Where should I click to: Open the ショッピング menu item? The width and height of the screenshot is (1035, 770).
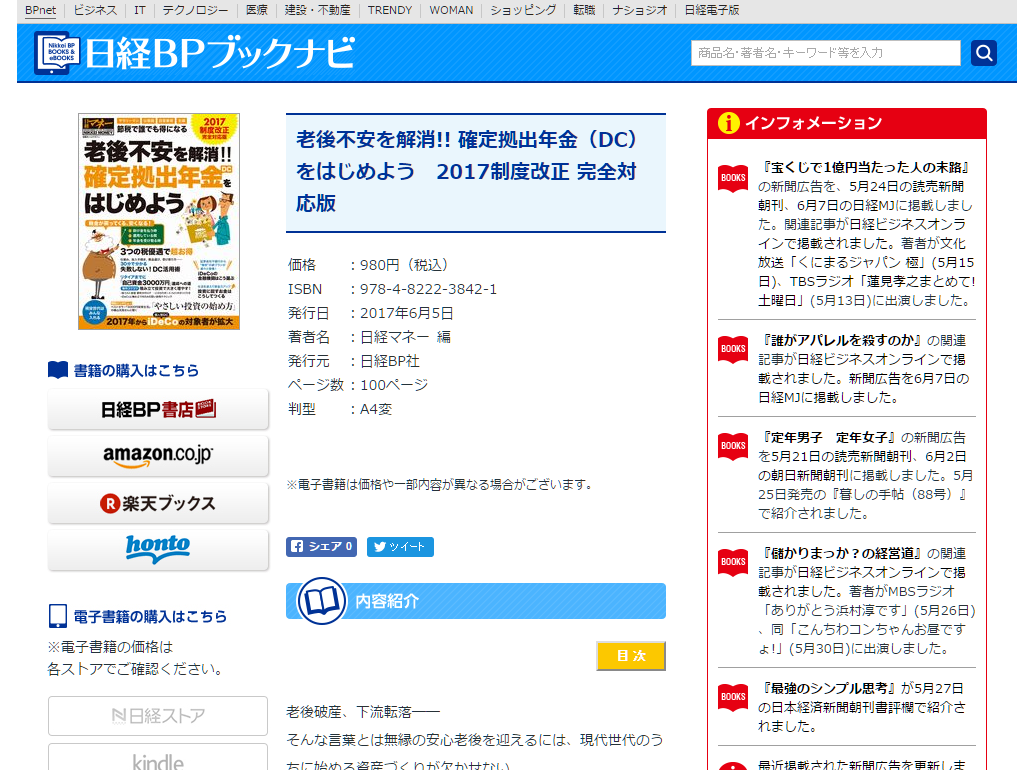point(523,11)
